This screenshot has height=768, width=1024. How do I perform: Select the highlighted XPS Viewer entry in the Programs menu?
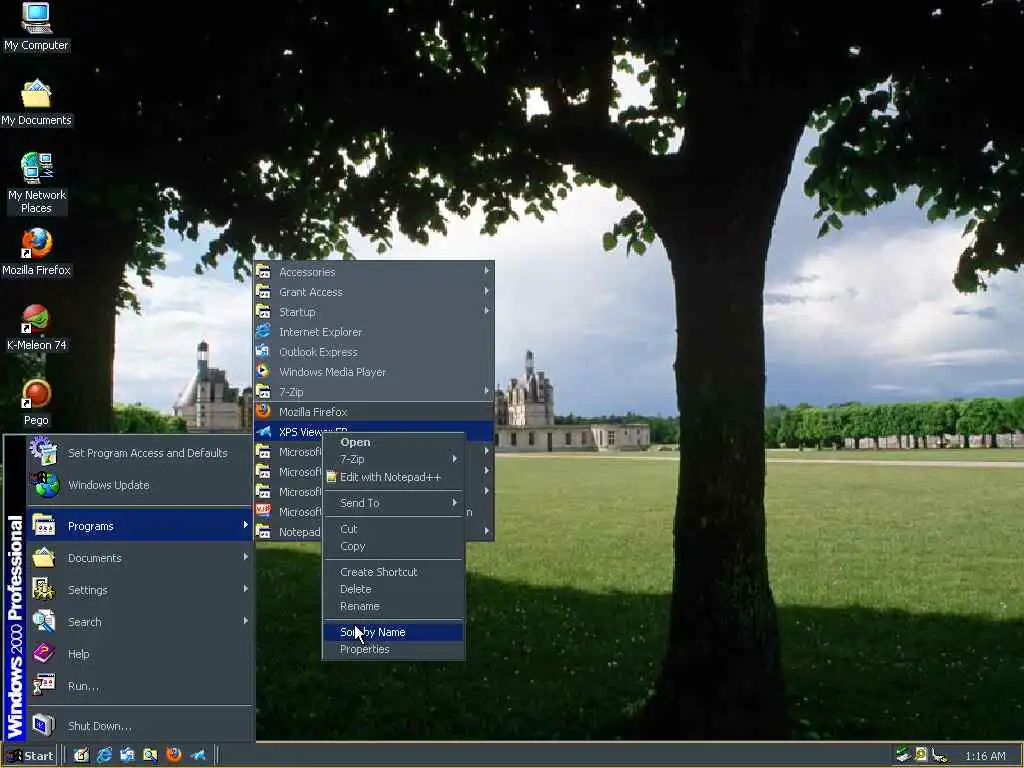tap(374, 432)
